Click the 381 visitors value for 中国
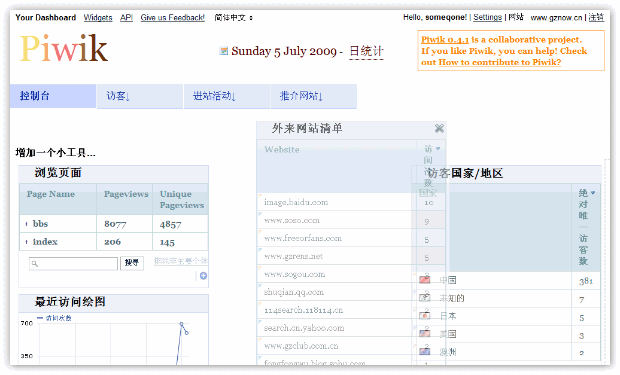The image size is (620, 375). 586,281
